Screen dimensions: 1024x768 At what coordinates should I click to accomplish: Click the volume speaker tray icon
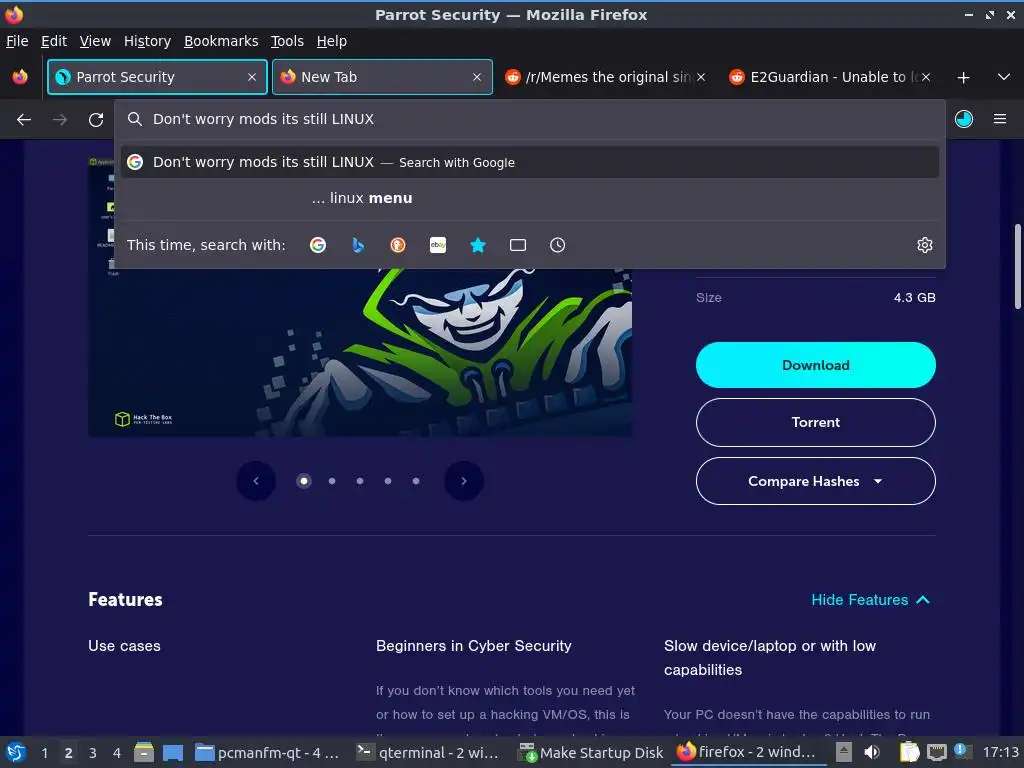tap(872, 752)
